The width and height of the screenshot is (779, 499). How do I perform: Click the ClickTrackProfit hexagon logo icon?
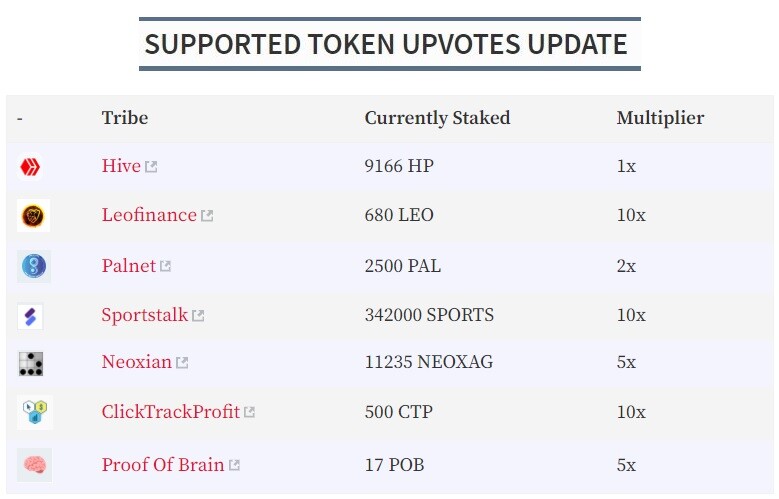coord(35,412)
